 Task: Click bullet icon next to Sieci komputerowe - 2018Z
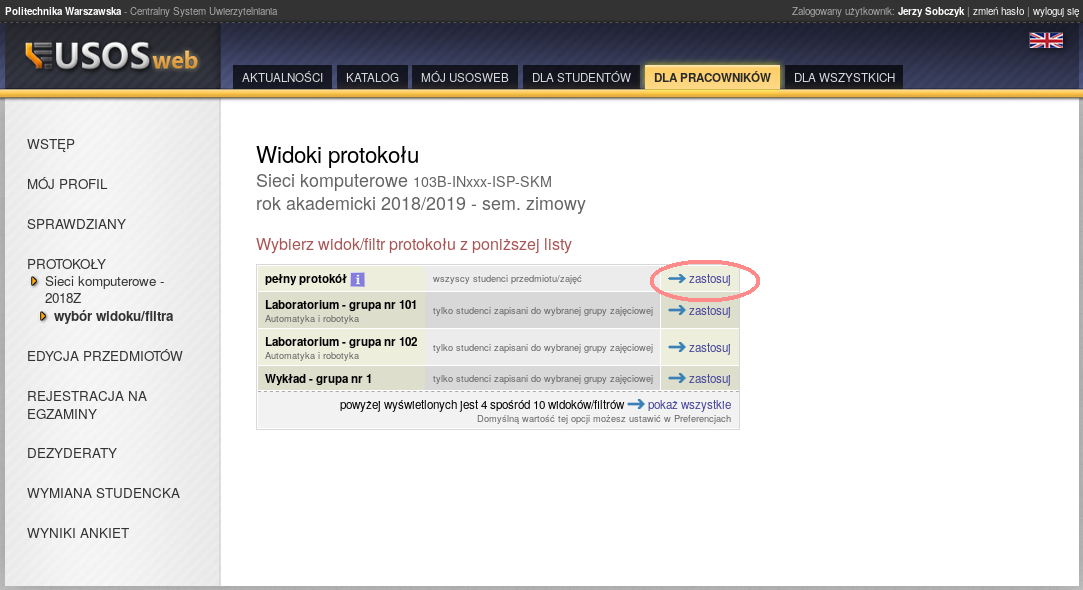[x=35, y=282]
